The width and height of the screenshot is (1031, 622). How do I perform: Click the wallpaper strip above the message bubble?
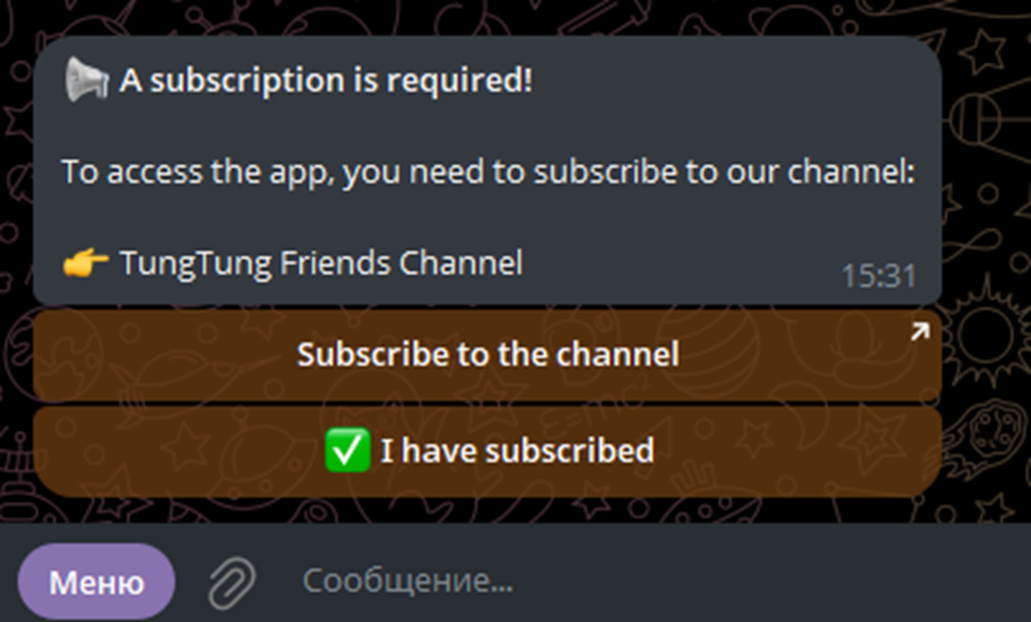tap(487, 16)
